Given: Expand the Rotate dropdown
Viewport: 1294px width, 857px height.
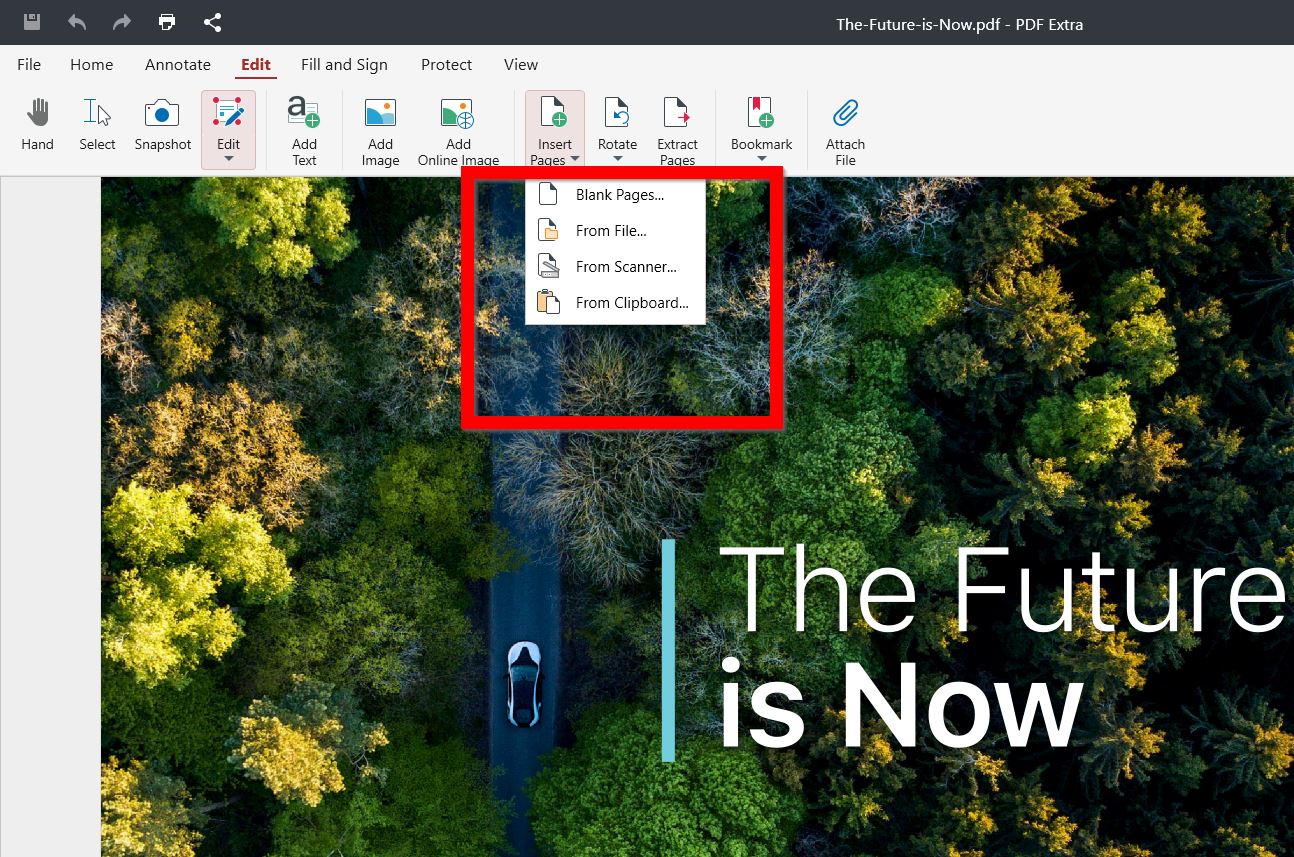Looking at the screenshot, I should [617, 158].
